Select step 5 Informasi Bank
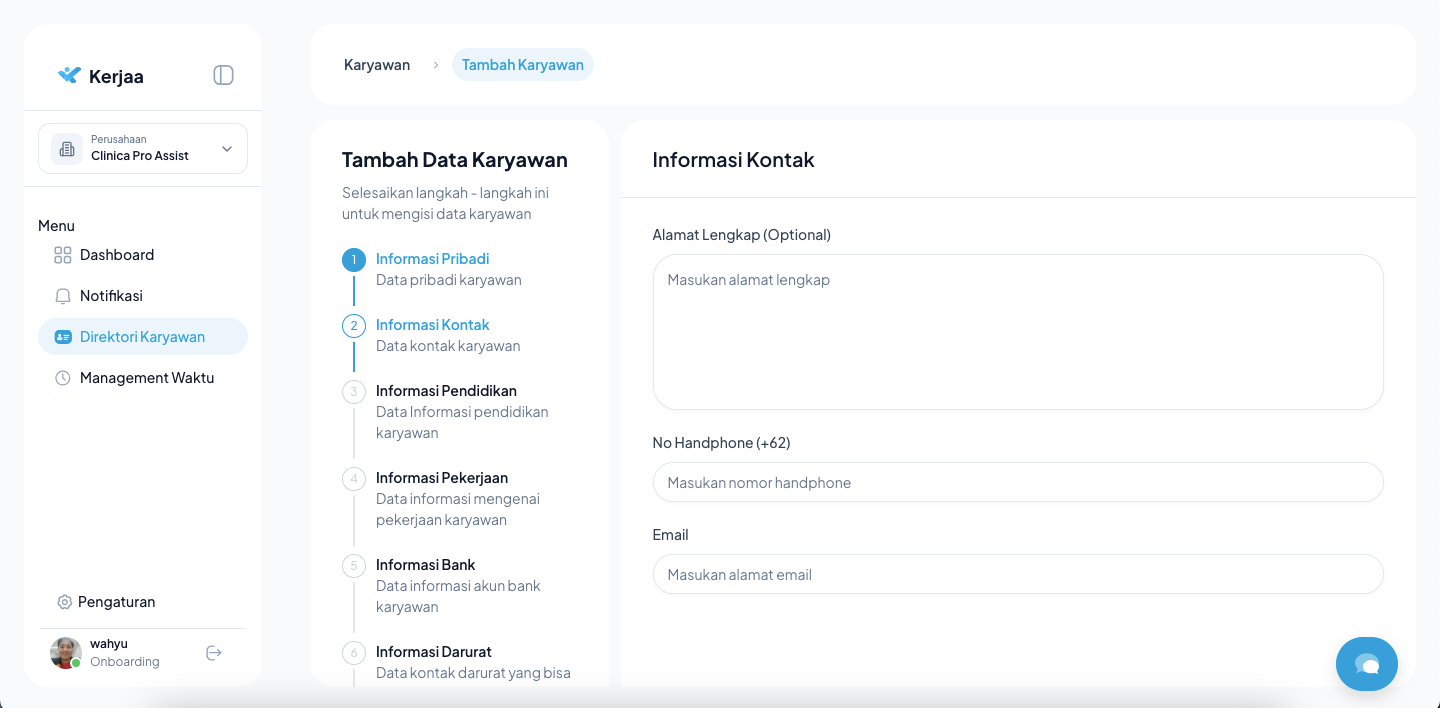 point(425,565)
